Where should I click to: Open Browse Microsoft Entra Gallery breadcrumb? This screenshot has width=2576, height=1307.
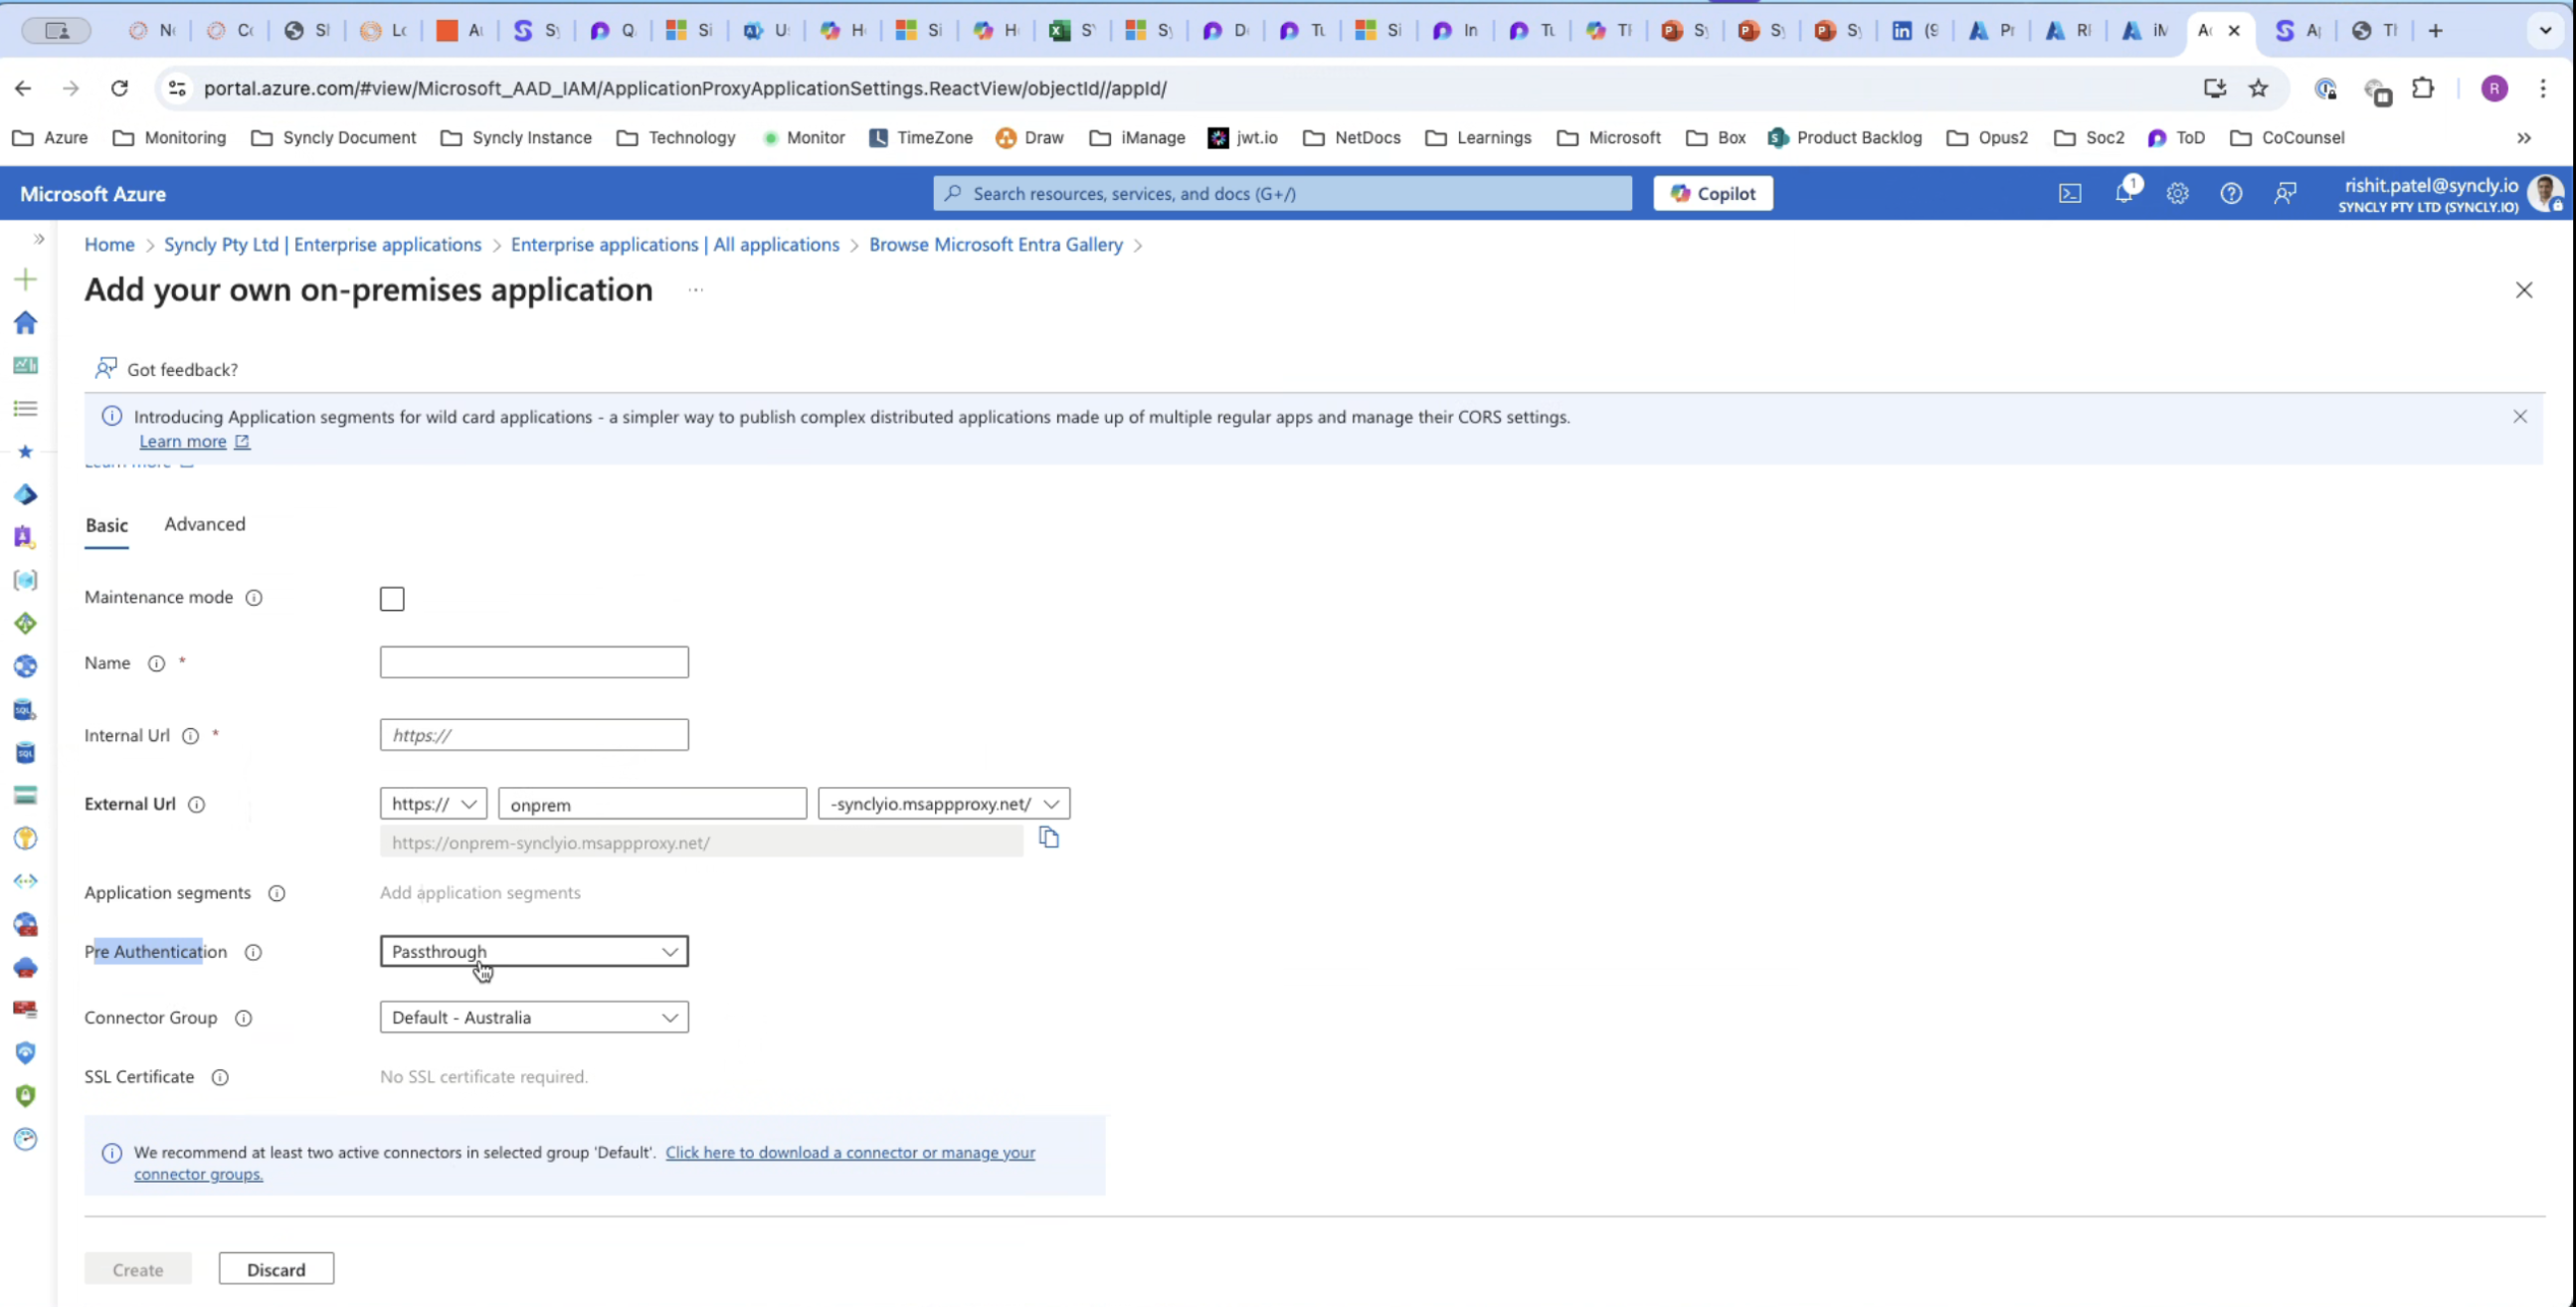pos(996,245)
